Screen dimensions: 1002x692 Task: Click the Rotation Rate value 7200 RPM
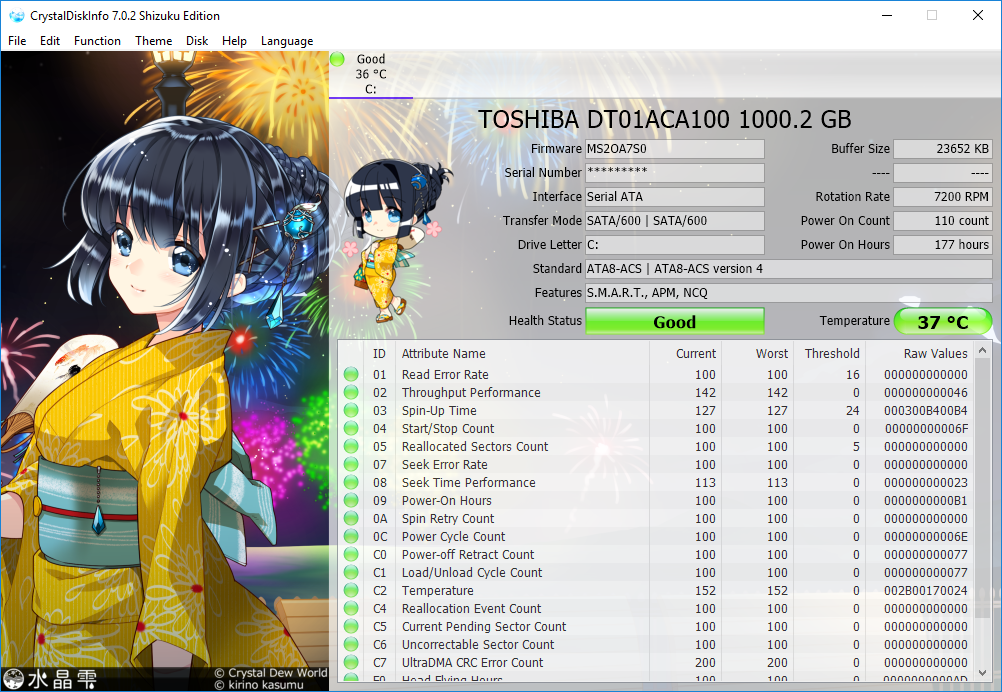943,197
